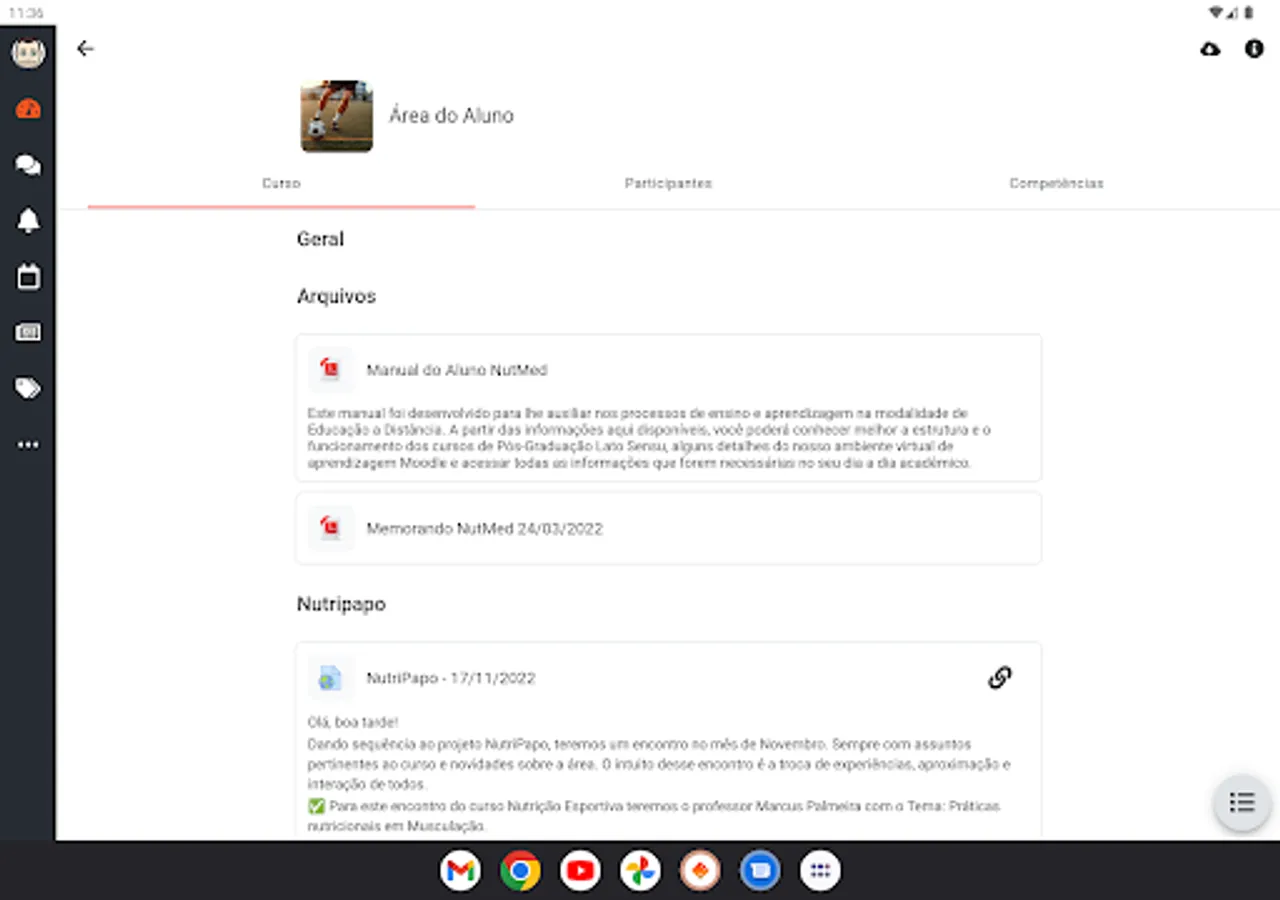
Task: Open the app launcher grid
Action: (x=820, y=872)
